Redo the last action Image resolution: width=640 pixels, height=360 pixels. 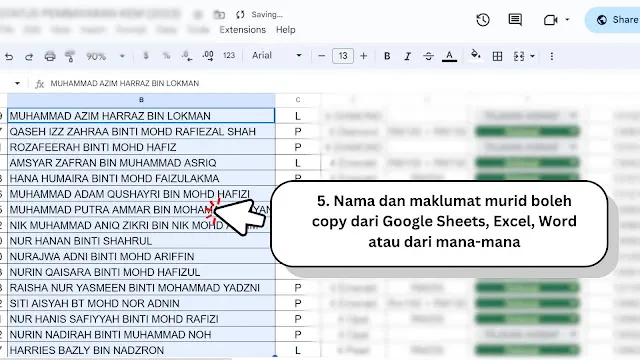coord(29,56)
